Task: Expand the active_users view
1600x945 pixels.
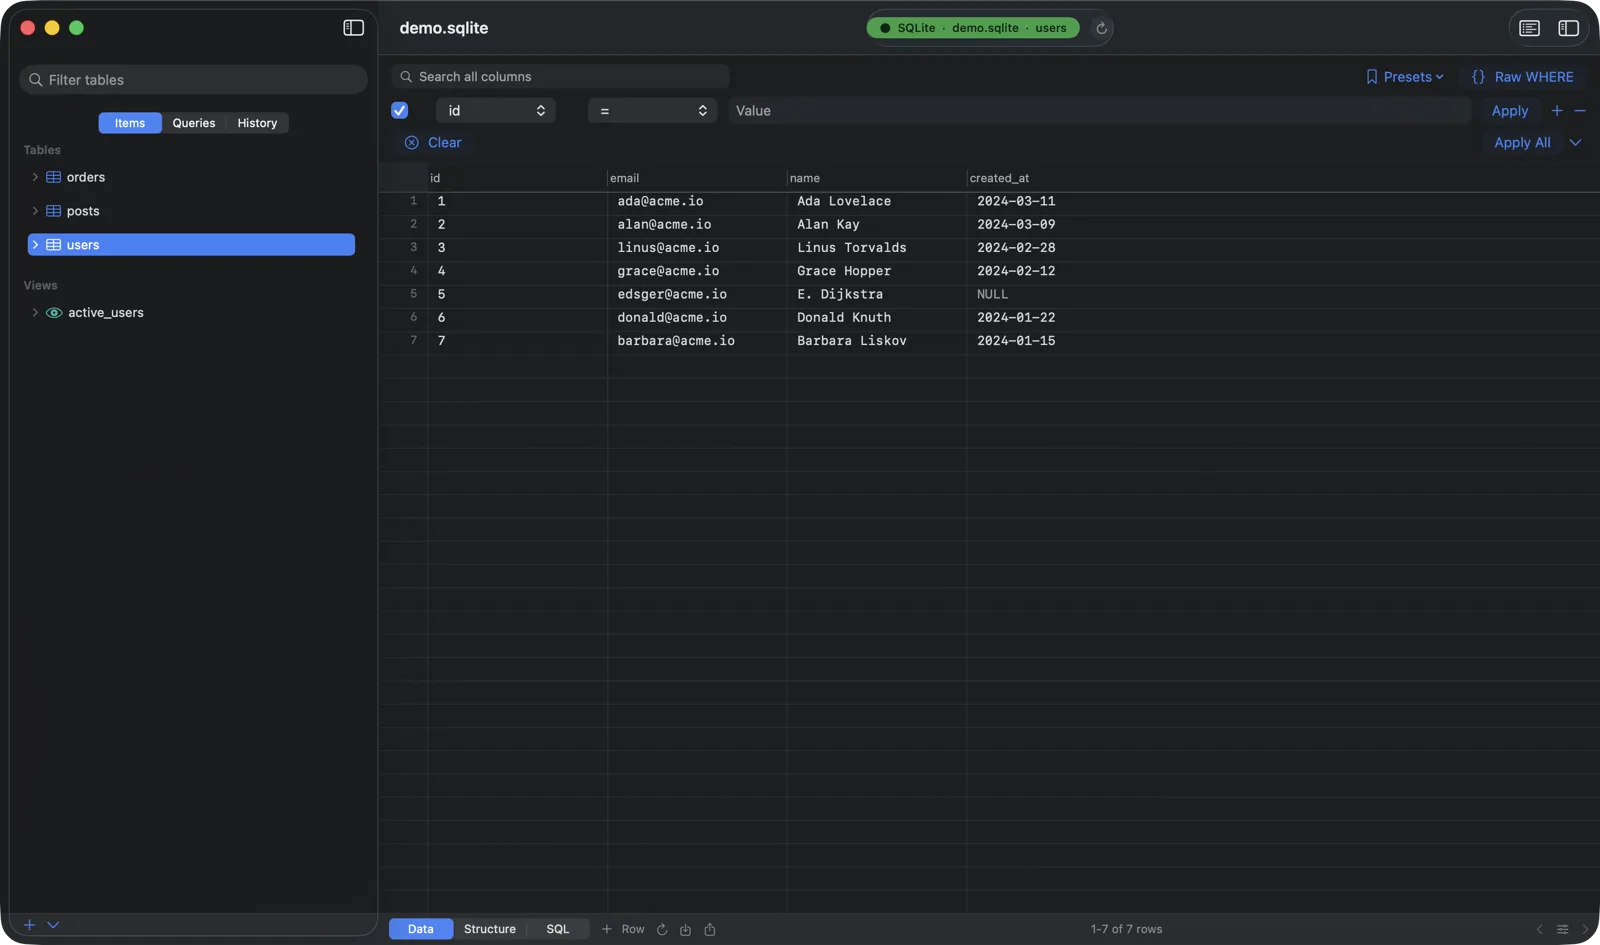Action: [x=35, y=313]
